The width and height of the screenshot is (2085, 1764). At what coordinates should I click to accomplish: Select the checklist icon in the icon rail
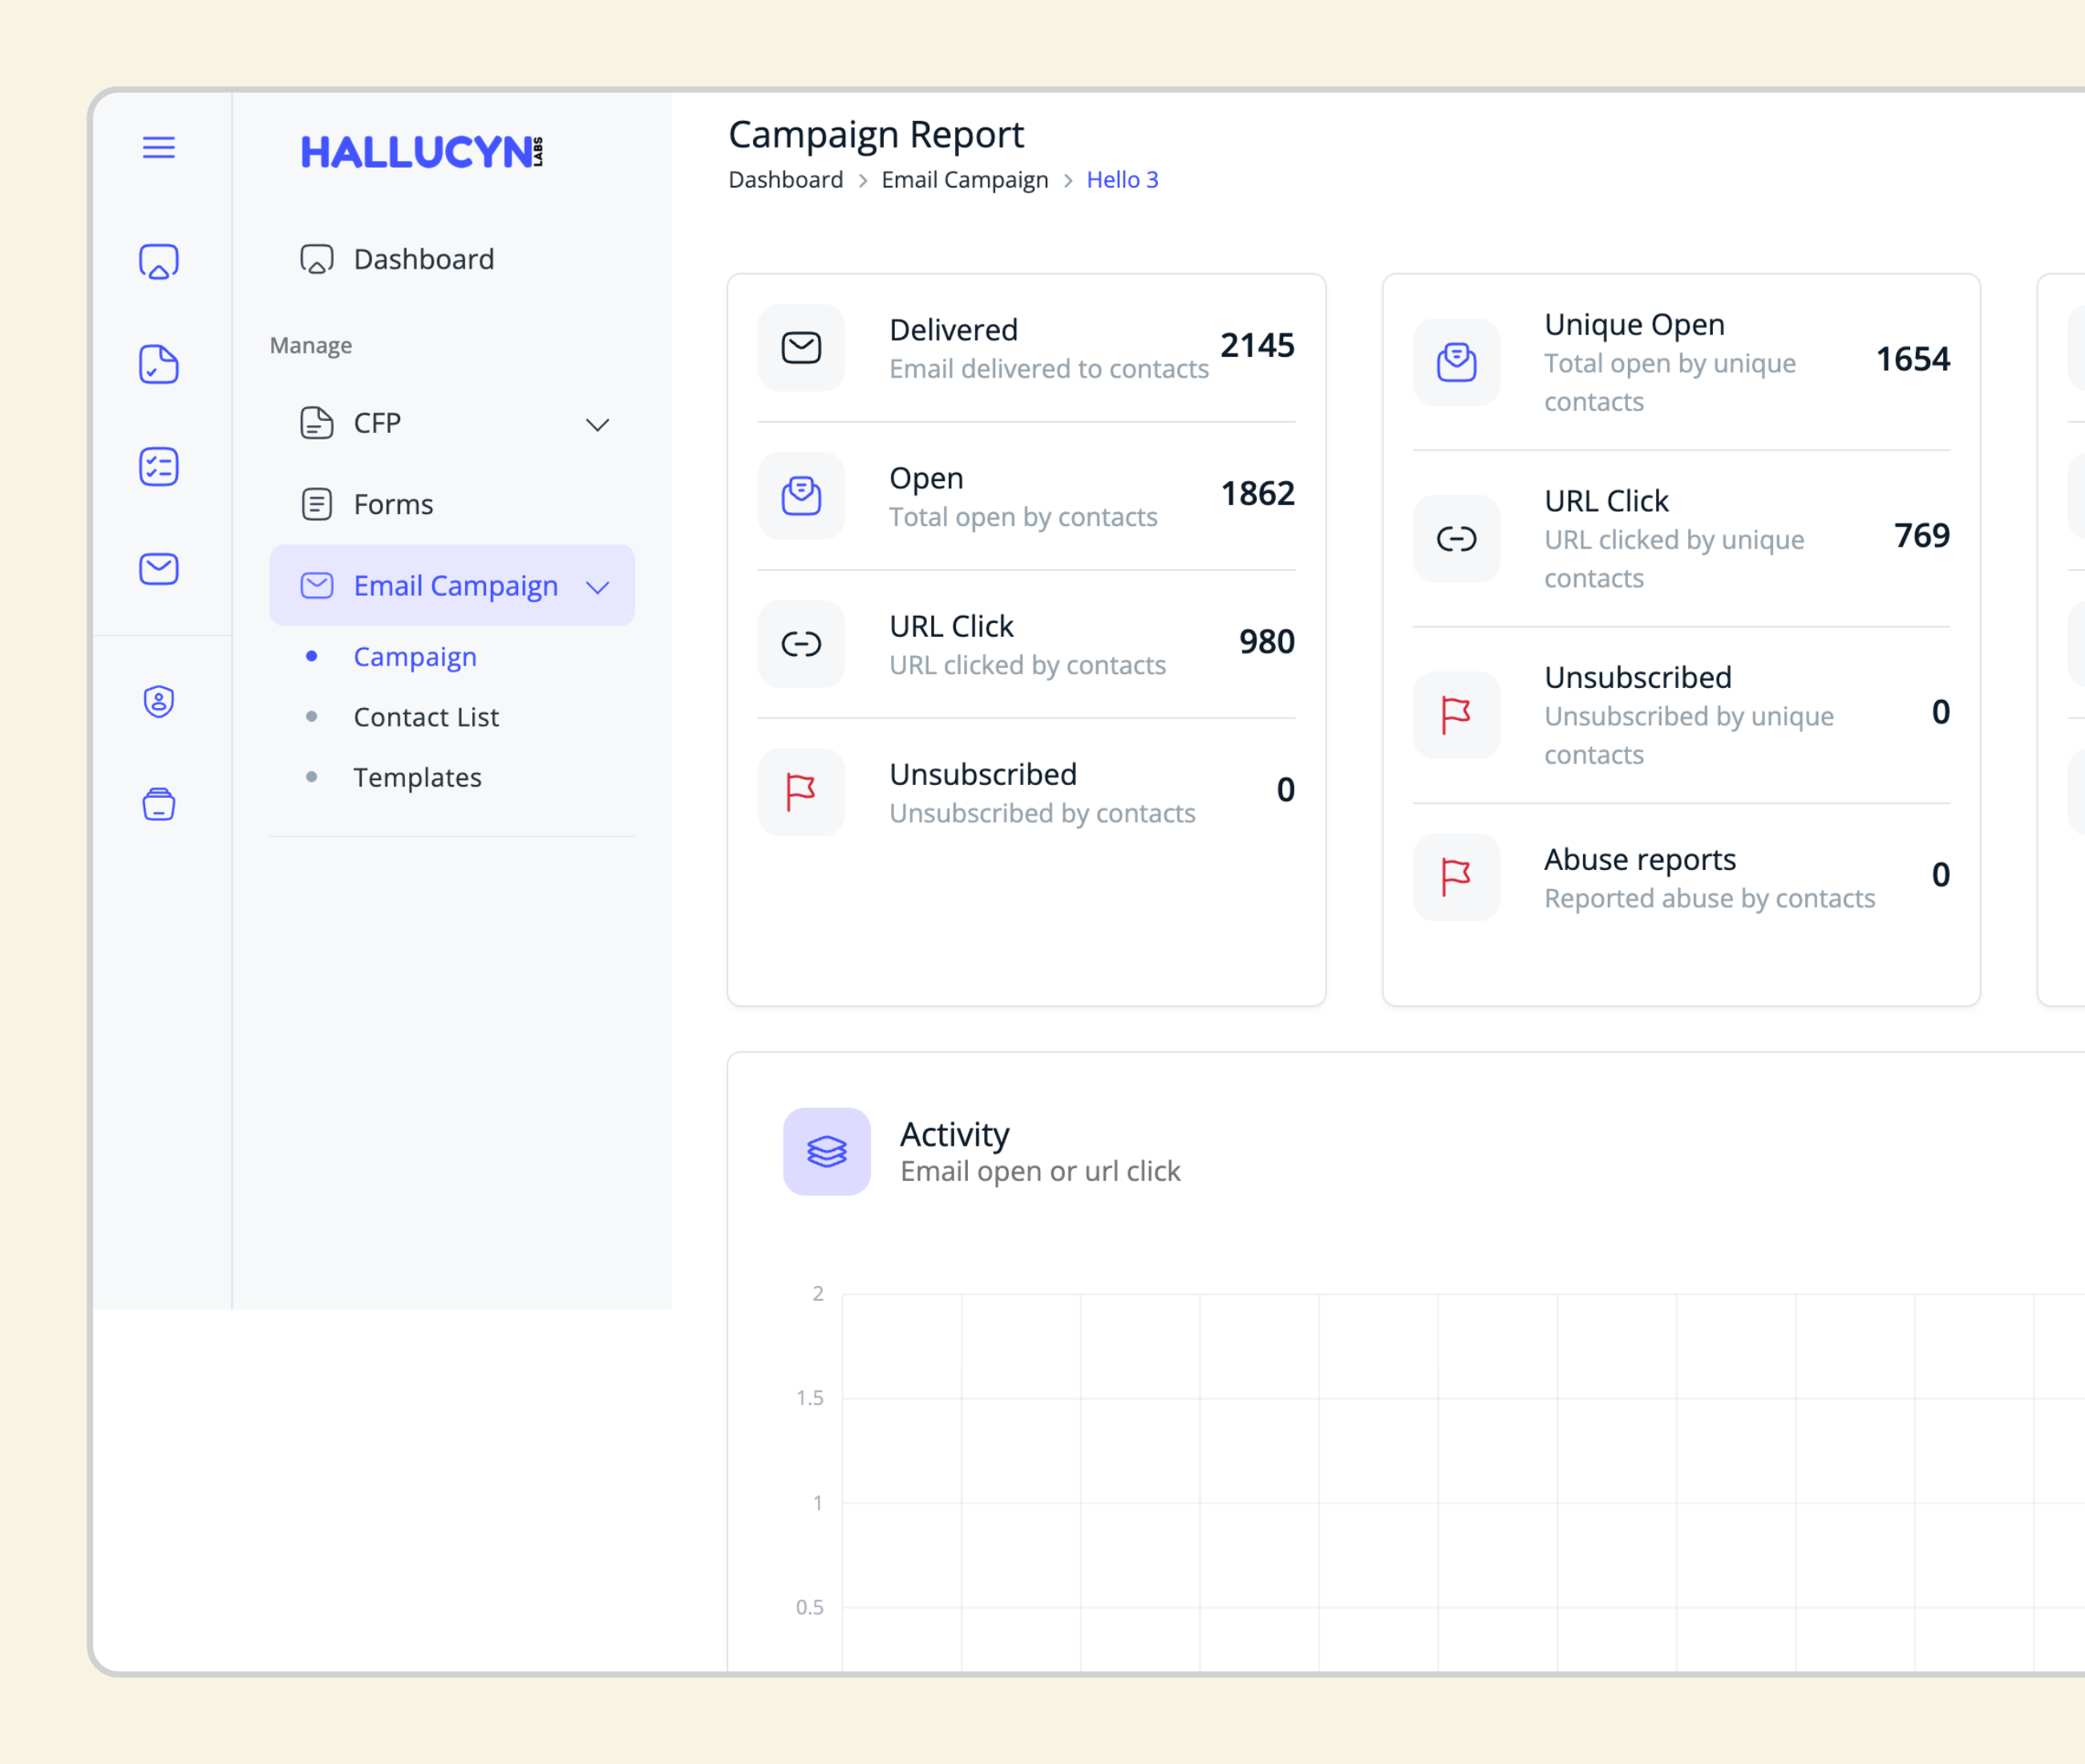point(158,467)
